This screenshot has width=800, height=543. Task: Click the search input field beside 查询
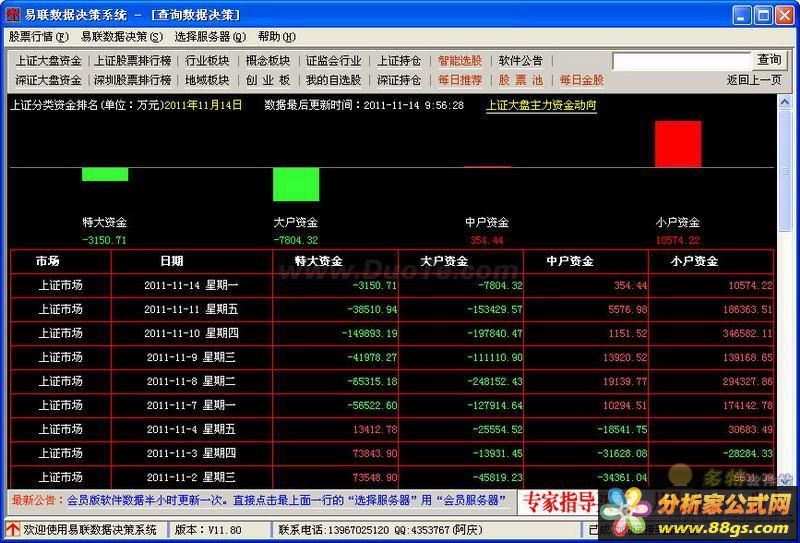(682, 61)
